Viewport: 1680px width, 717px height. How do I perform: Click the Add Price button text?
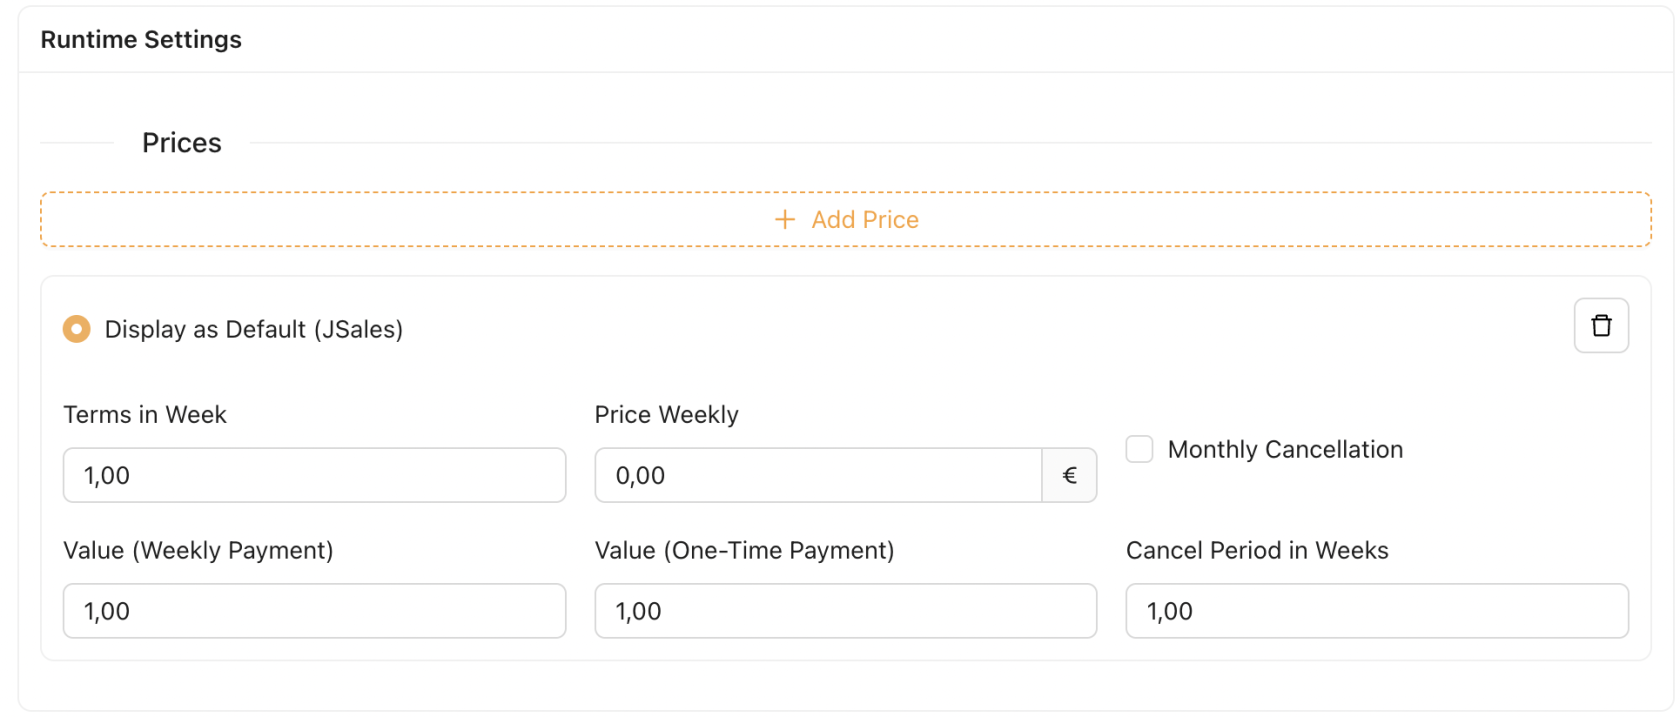(864, 220)
